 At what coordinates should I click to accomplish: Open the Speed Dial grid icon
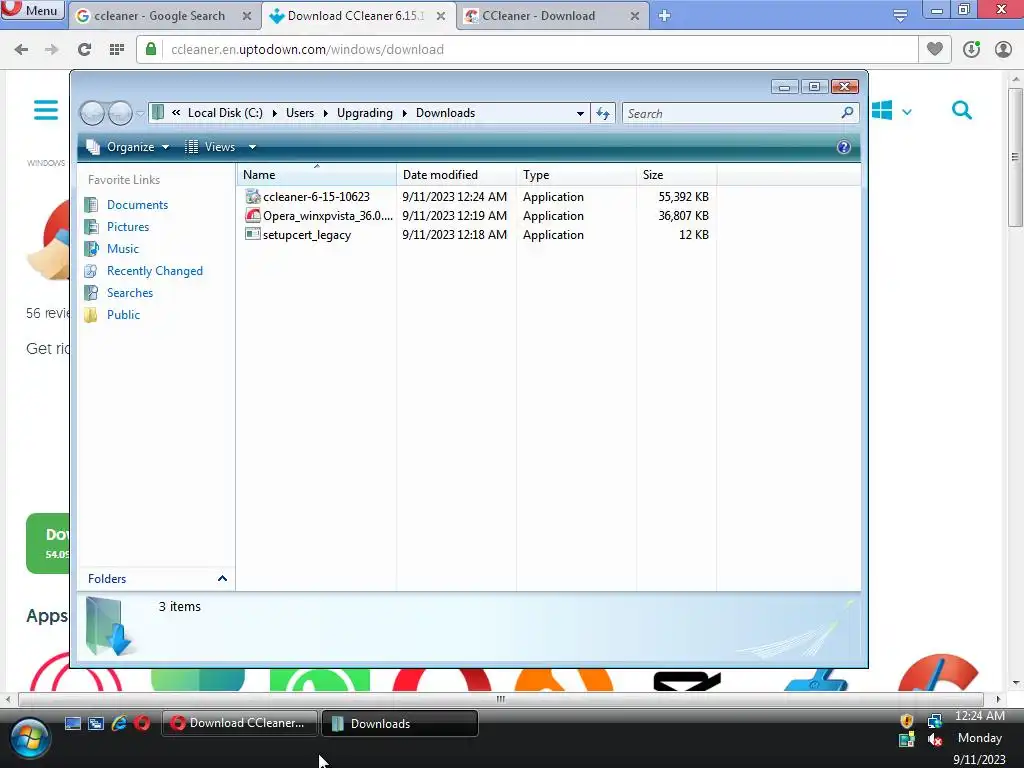117,50
